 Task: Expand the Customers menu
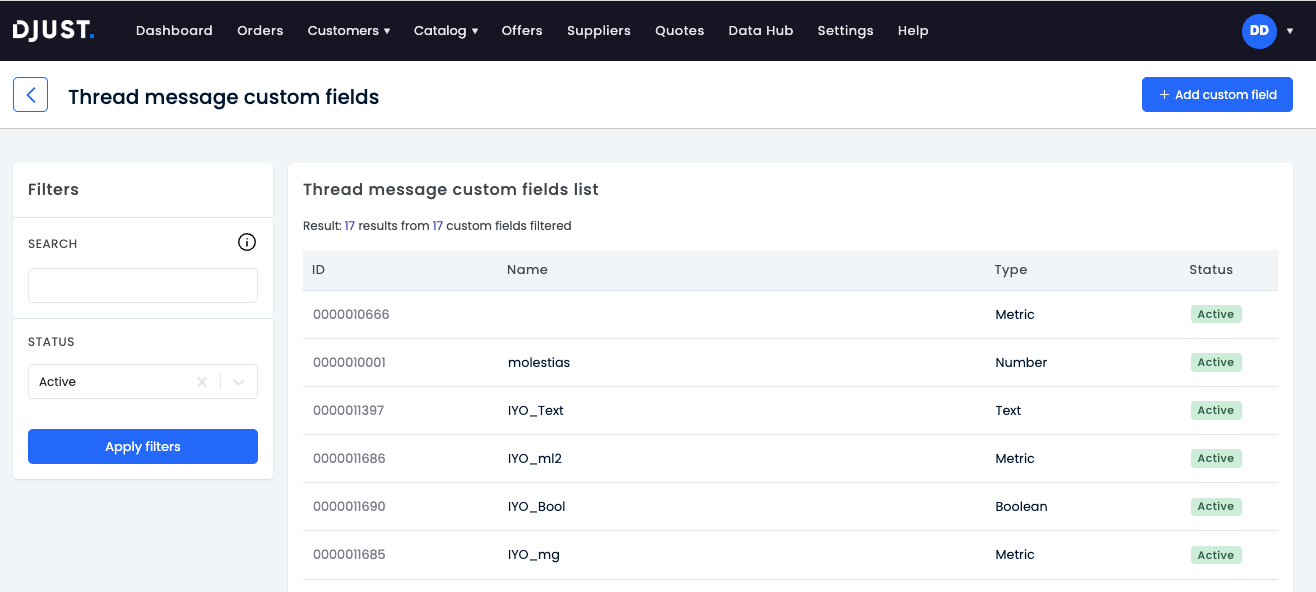coord(349,31)
